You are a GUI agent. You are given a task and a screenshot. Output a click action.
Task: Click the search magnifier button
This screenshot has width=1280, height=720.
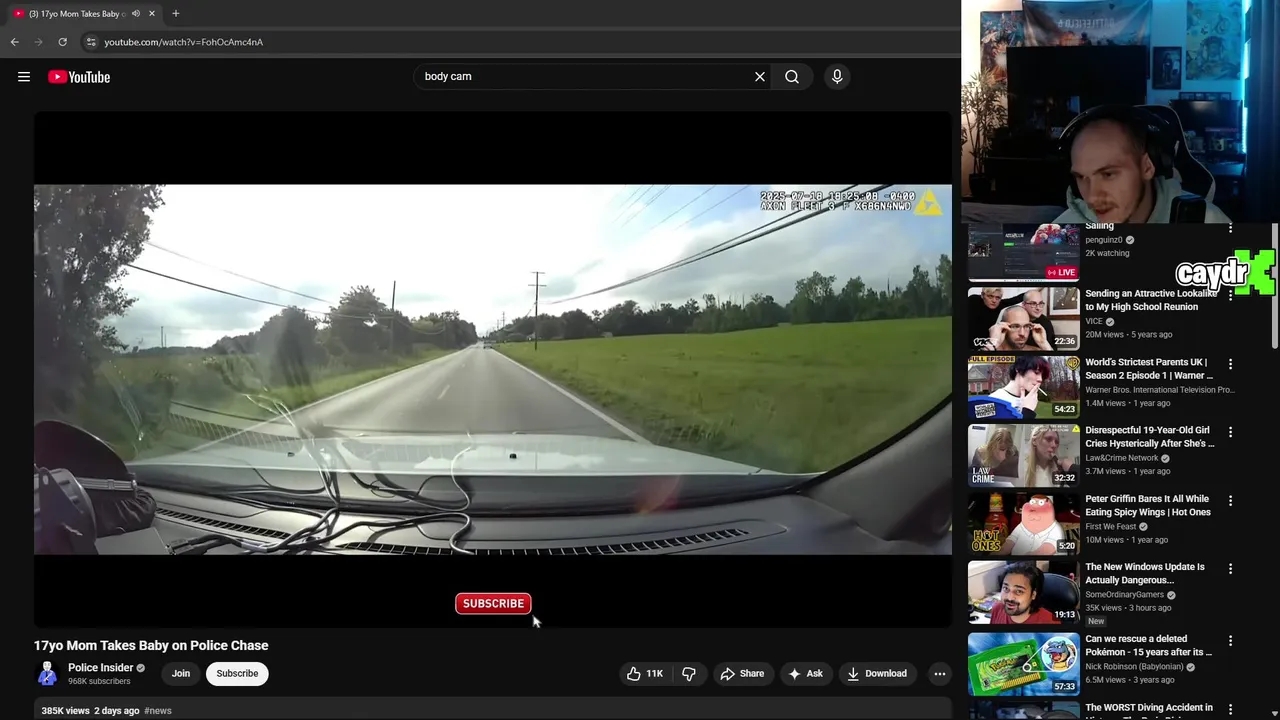pyautogui.click(x=792, y=77)
